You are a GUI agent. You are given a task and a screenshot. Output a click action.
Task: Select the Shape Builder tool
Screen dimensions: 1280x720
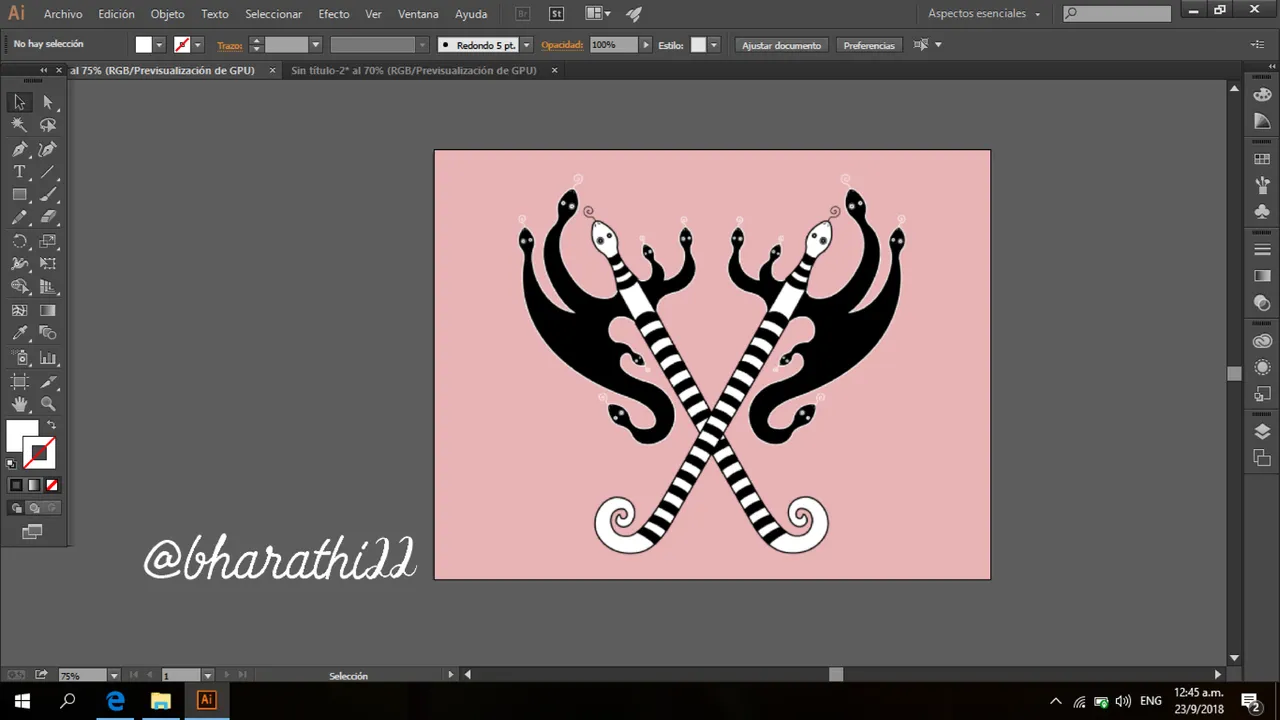pos(19,287)
